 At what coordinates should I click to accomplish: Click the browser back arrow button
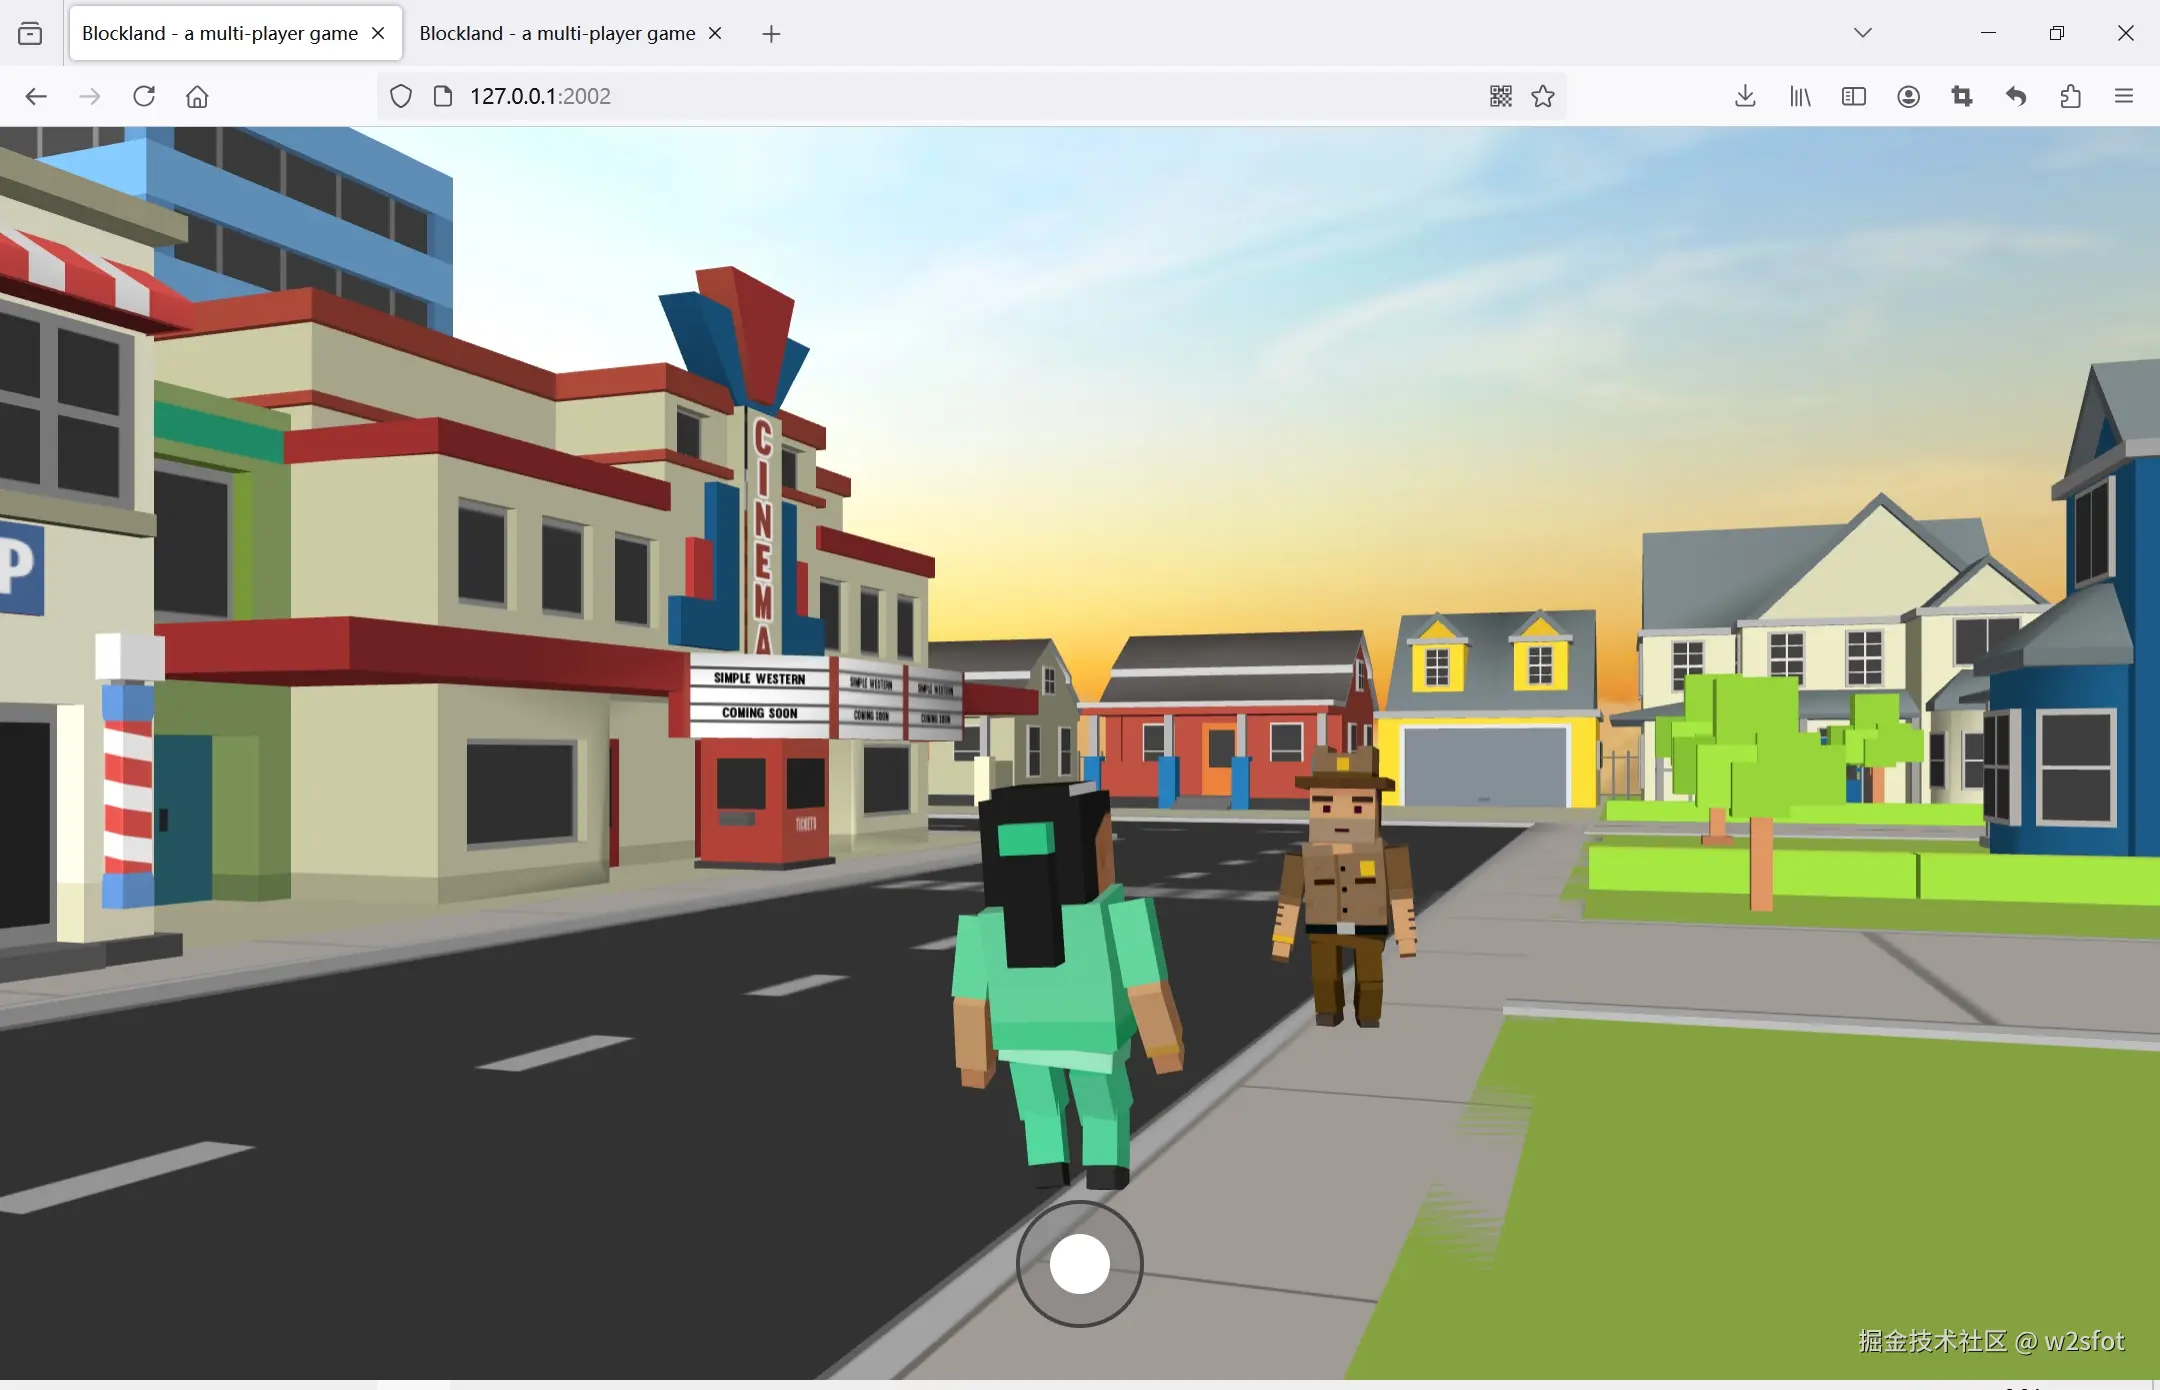36,96
